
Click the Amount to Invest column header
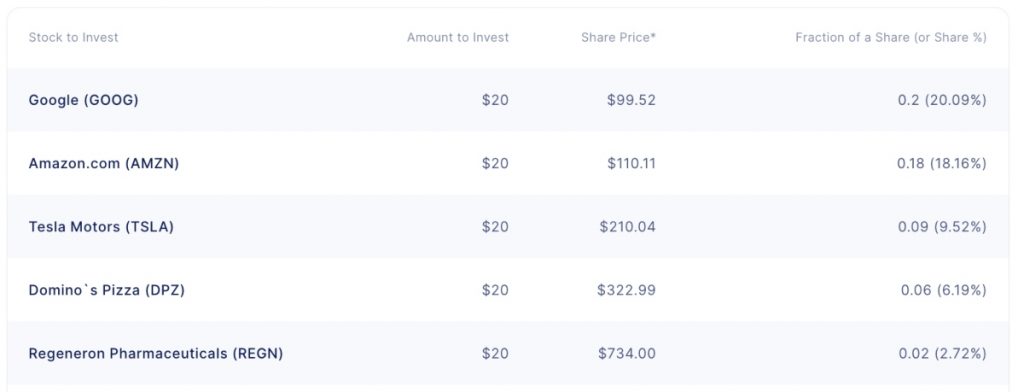click(x=458, y=37)
